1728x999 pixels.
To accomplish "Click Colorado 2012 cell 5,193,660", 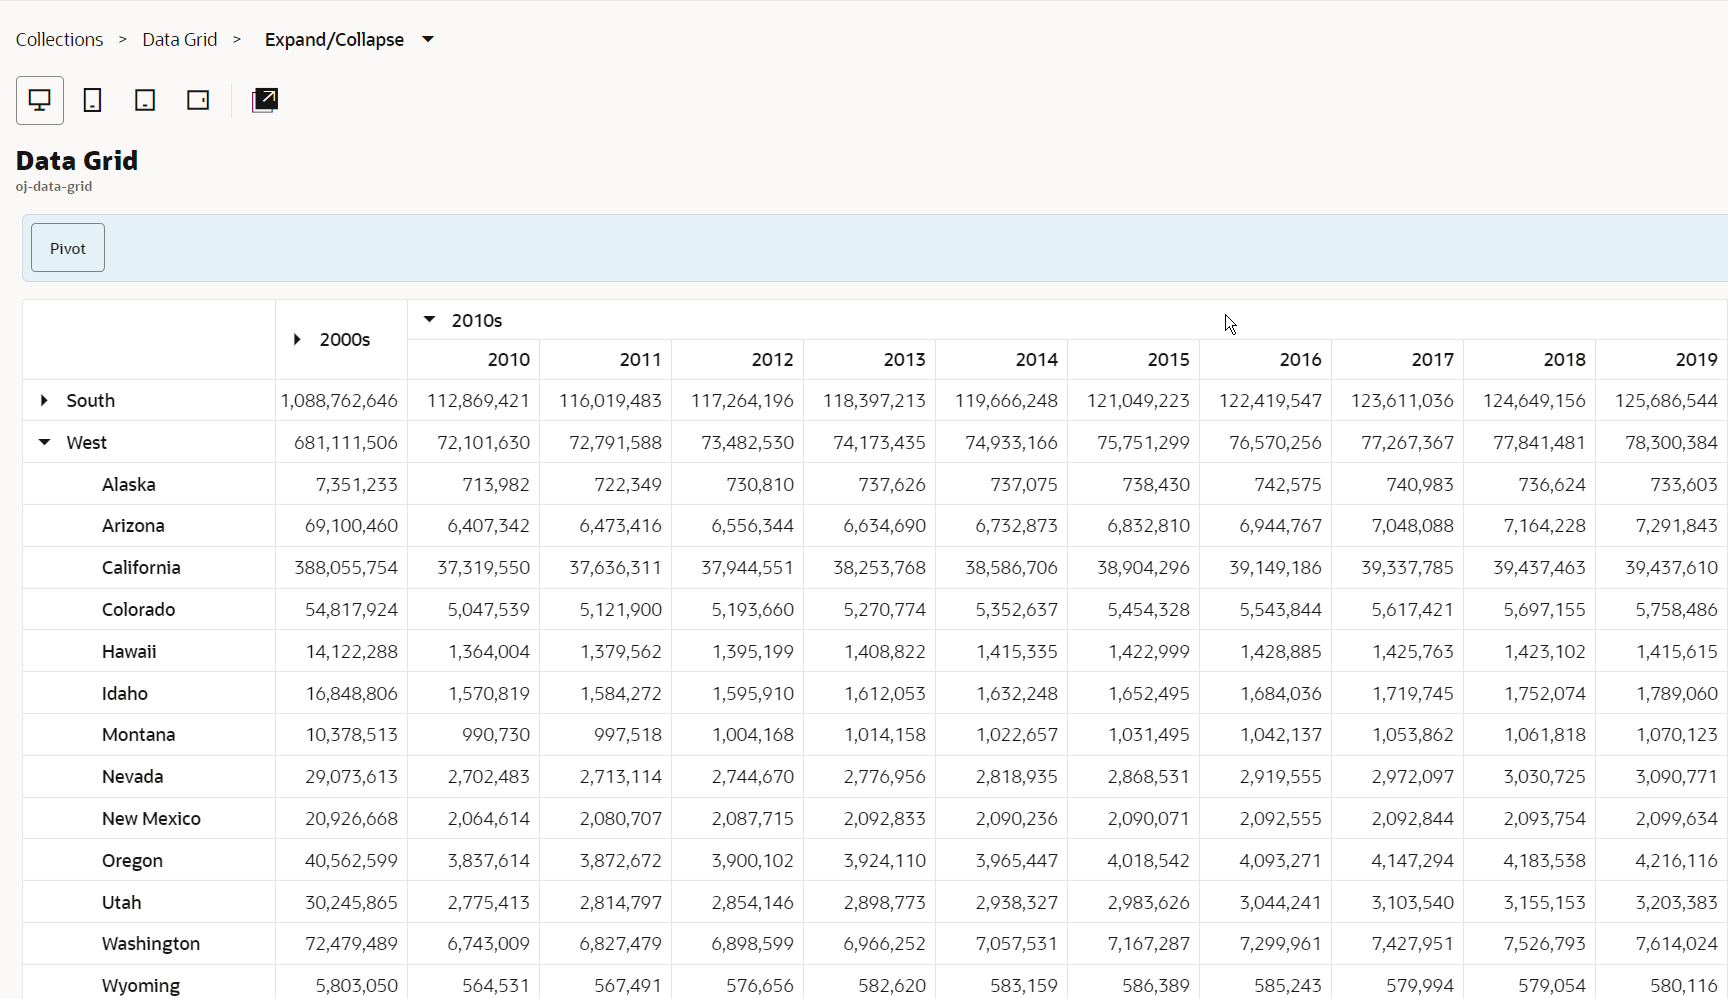I will tap(738, 610).
